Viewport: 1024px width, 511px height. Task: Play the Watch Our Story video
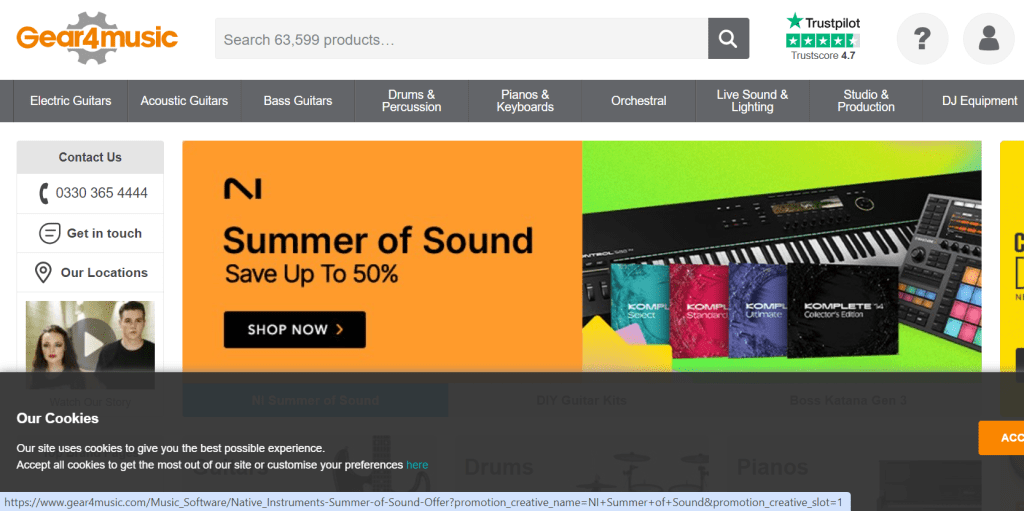(90, 343)
